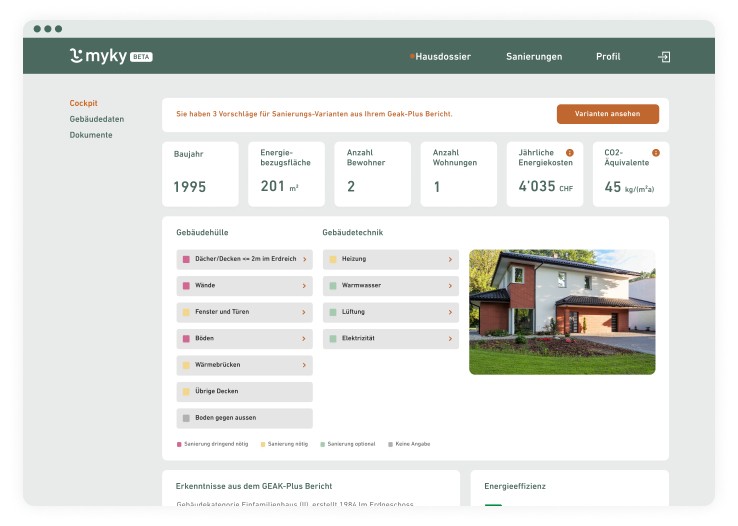
Task: Click green status square on Warmwasser row
Action: tap(333, 286)
